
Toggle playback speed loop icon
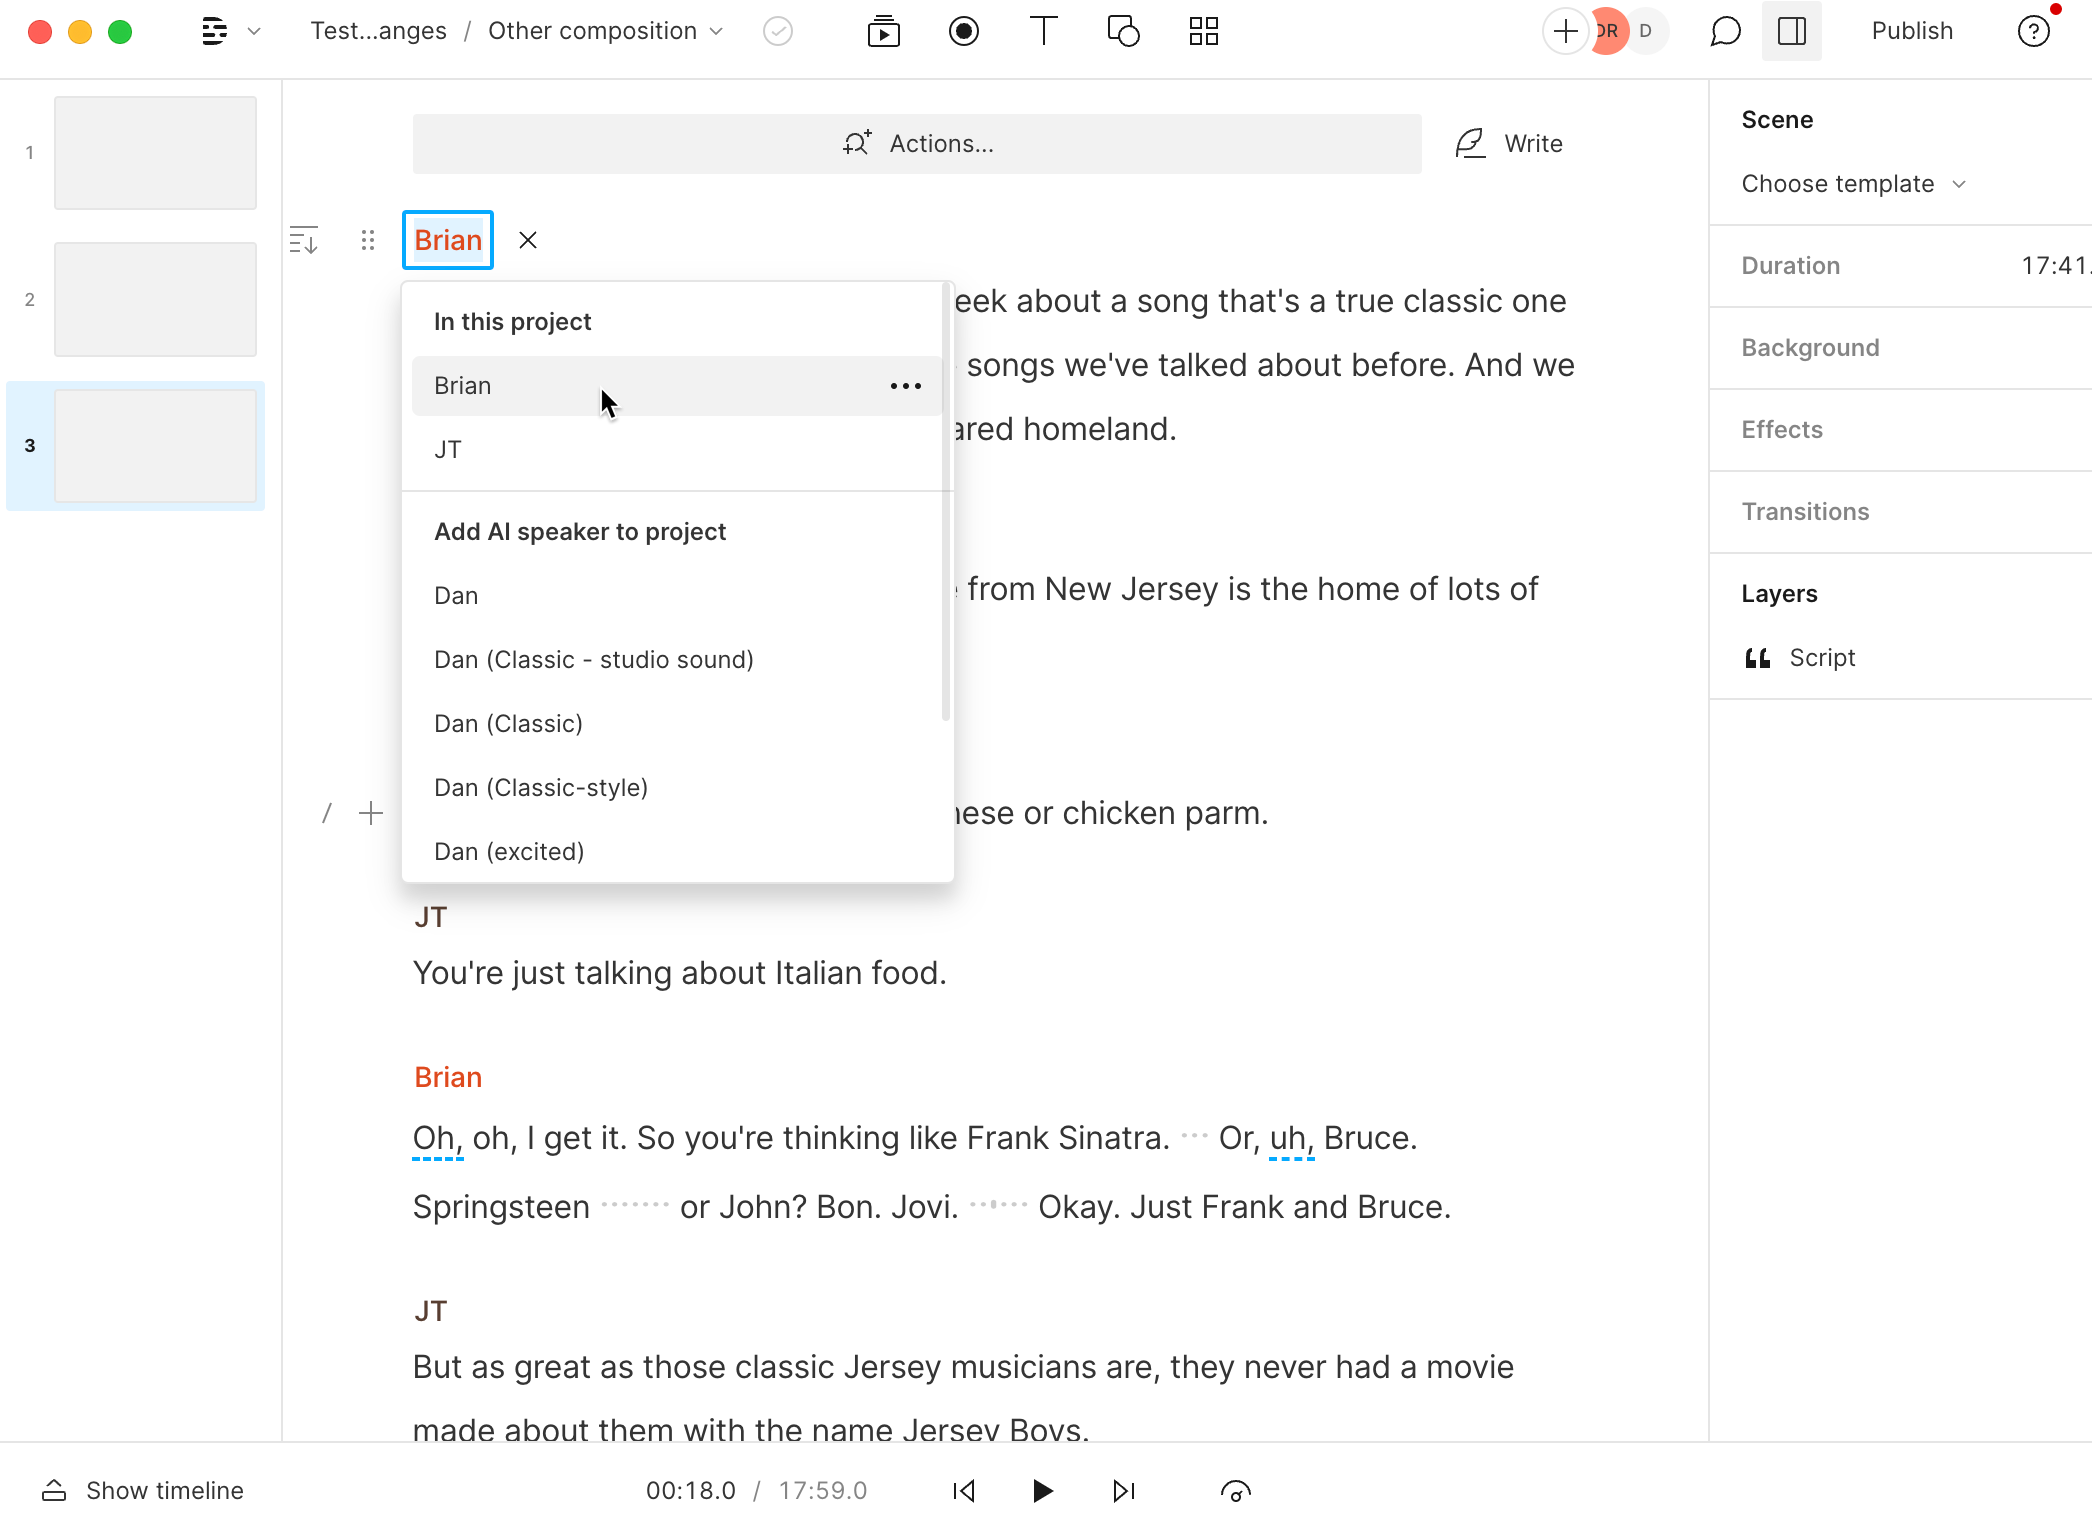1235,1491
